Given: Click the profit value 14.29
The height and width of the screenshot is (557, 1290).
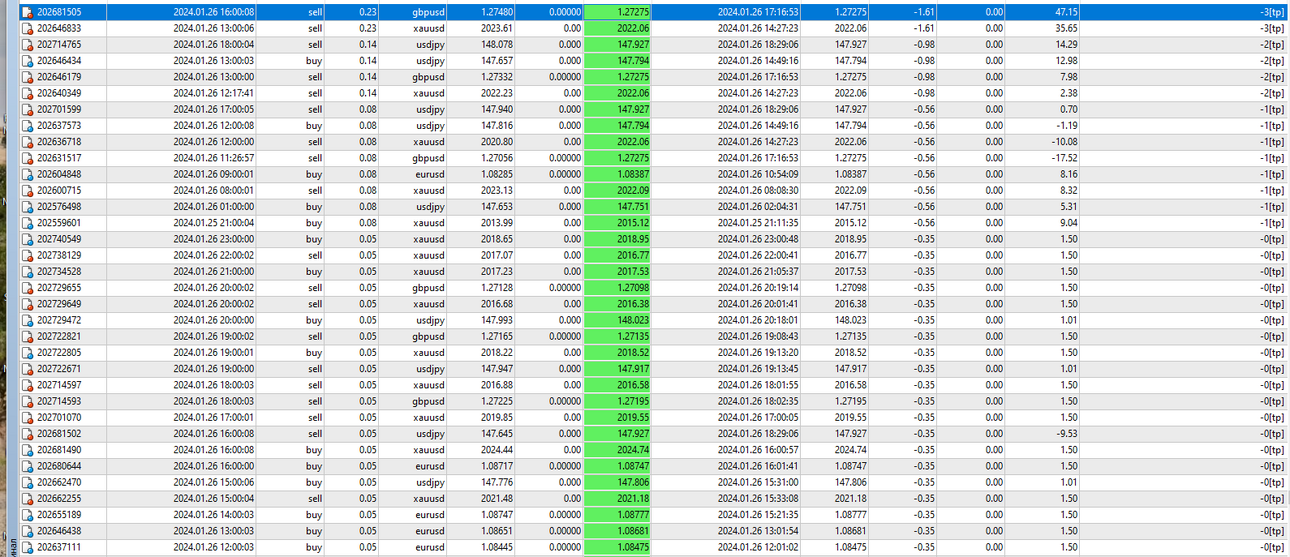Looking at the screenshot, I should point(1067,45).
